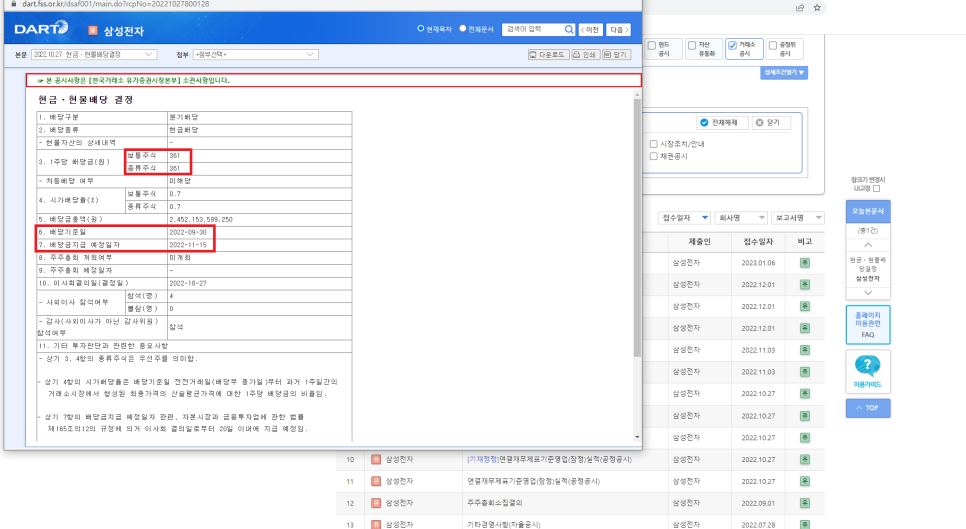Click red 유 icon in row 11

tap(376, 481)
